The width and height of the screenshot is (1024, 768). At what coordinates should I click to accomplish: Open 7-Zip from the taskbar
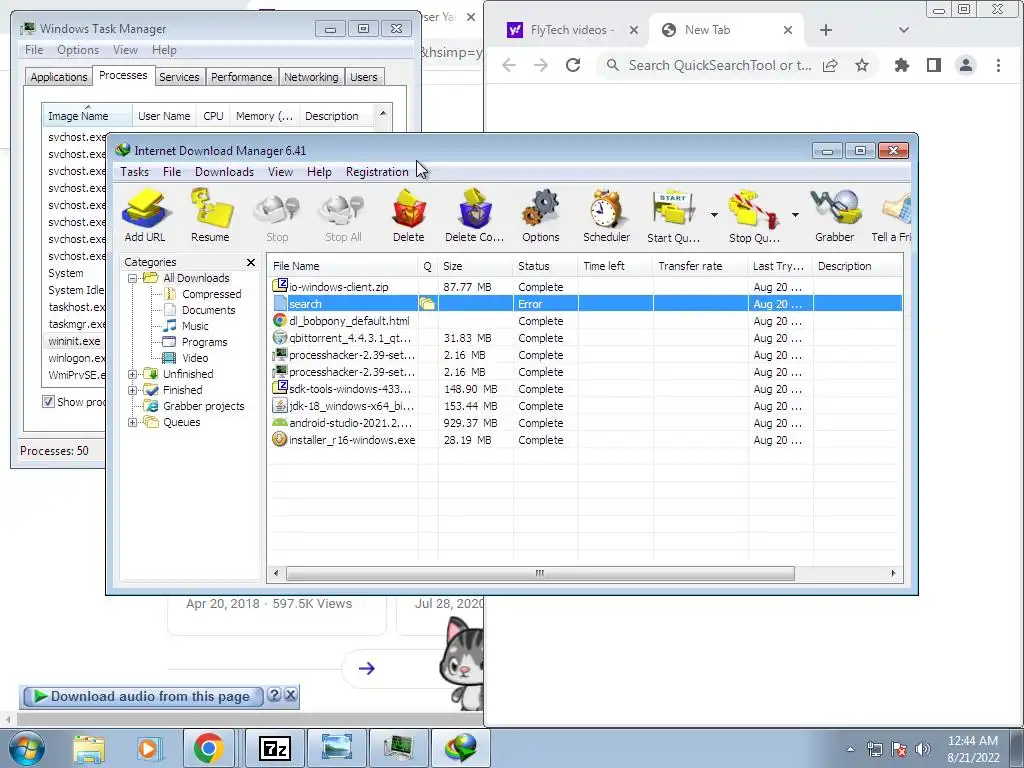[274, 748]
